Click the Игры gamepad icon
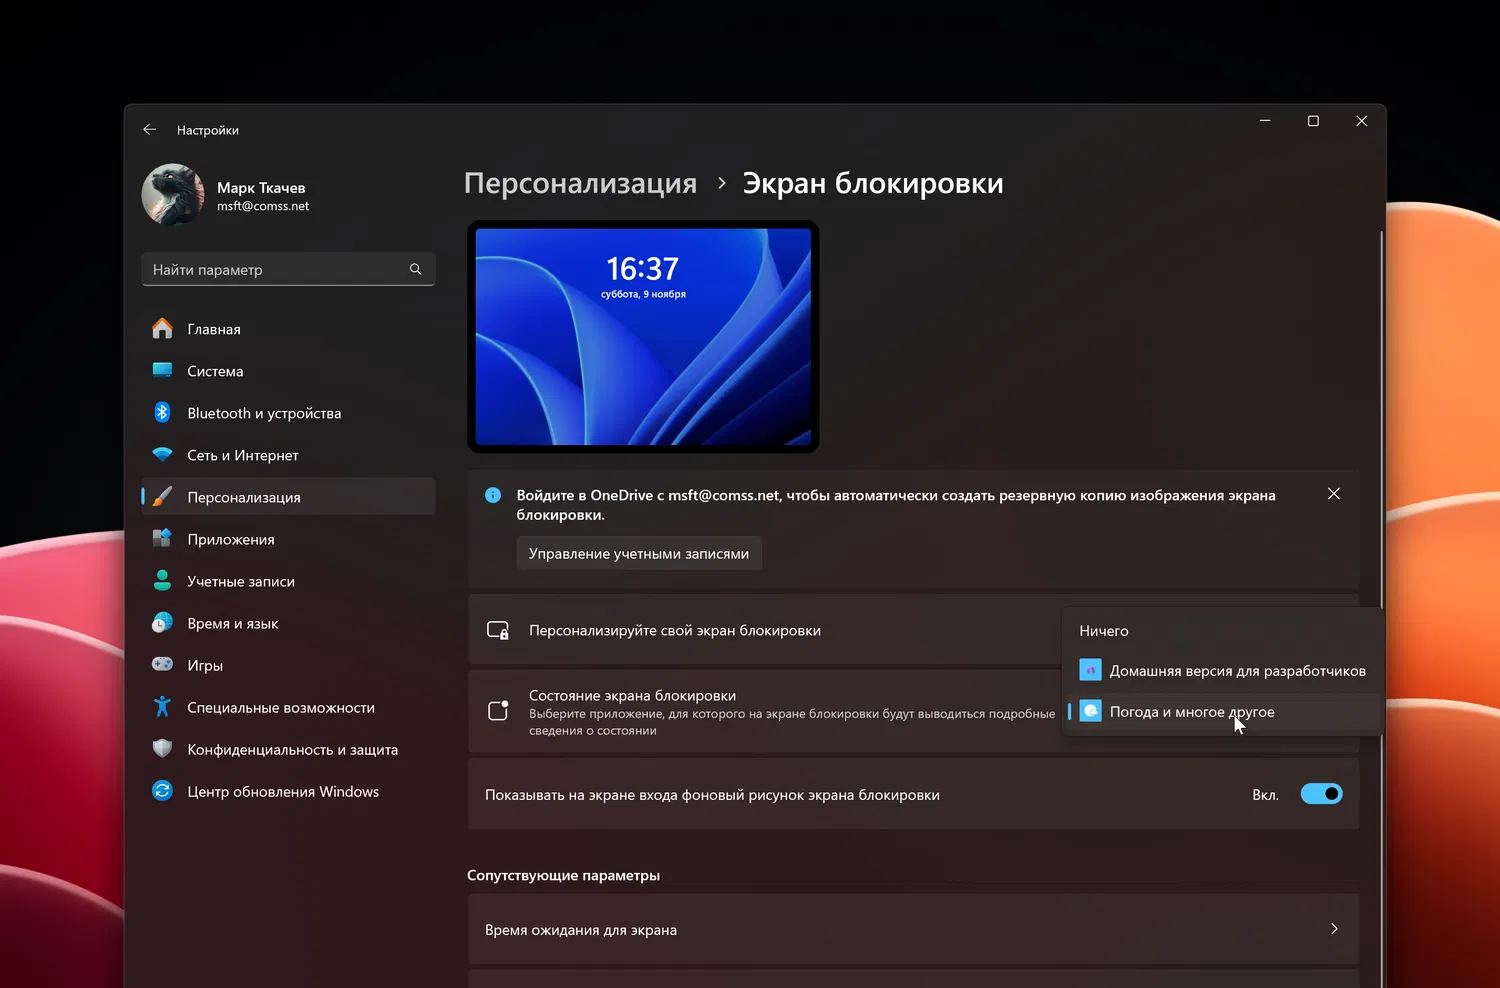 pos(162,665)
